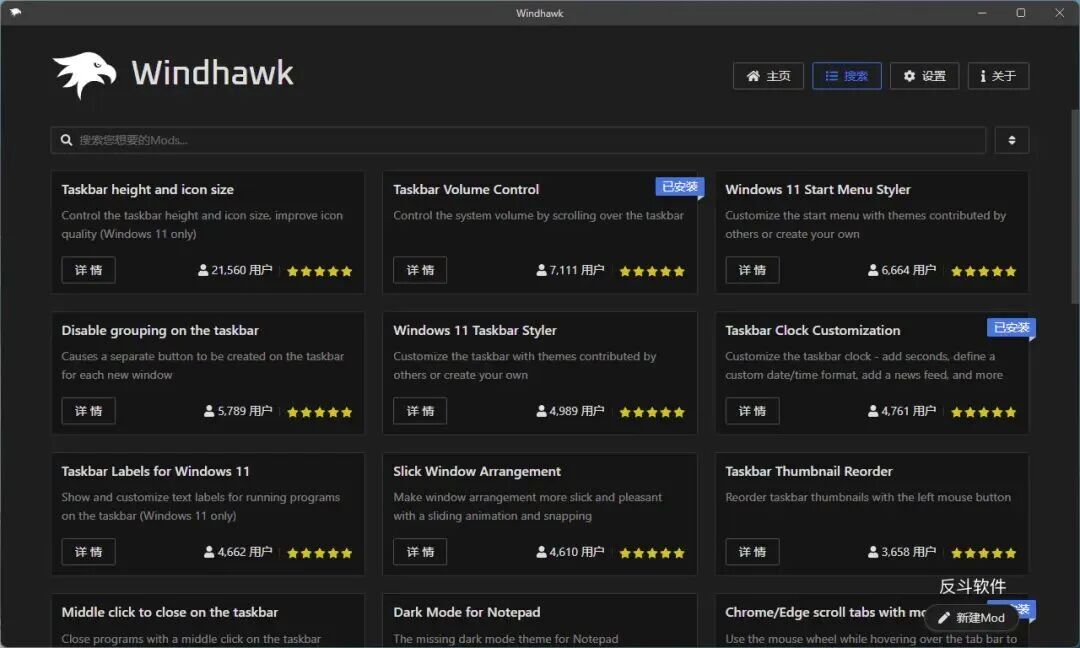This screenshot has height=648, width=1080.
Task: Open details for Windows 11 Taskbar Styler
Action: pos(420,411)
